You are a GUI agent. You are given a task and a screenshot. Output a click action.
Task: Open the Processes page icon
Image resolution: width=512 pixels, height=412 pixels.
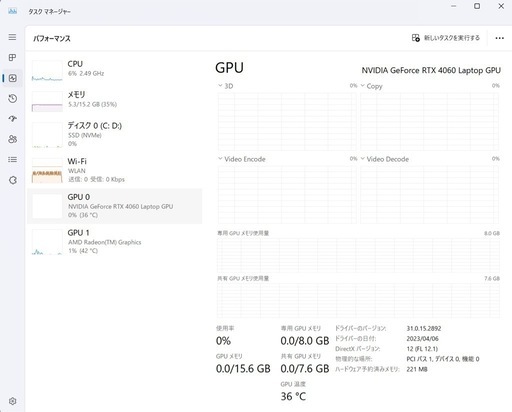point(12,57)
